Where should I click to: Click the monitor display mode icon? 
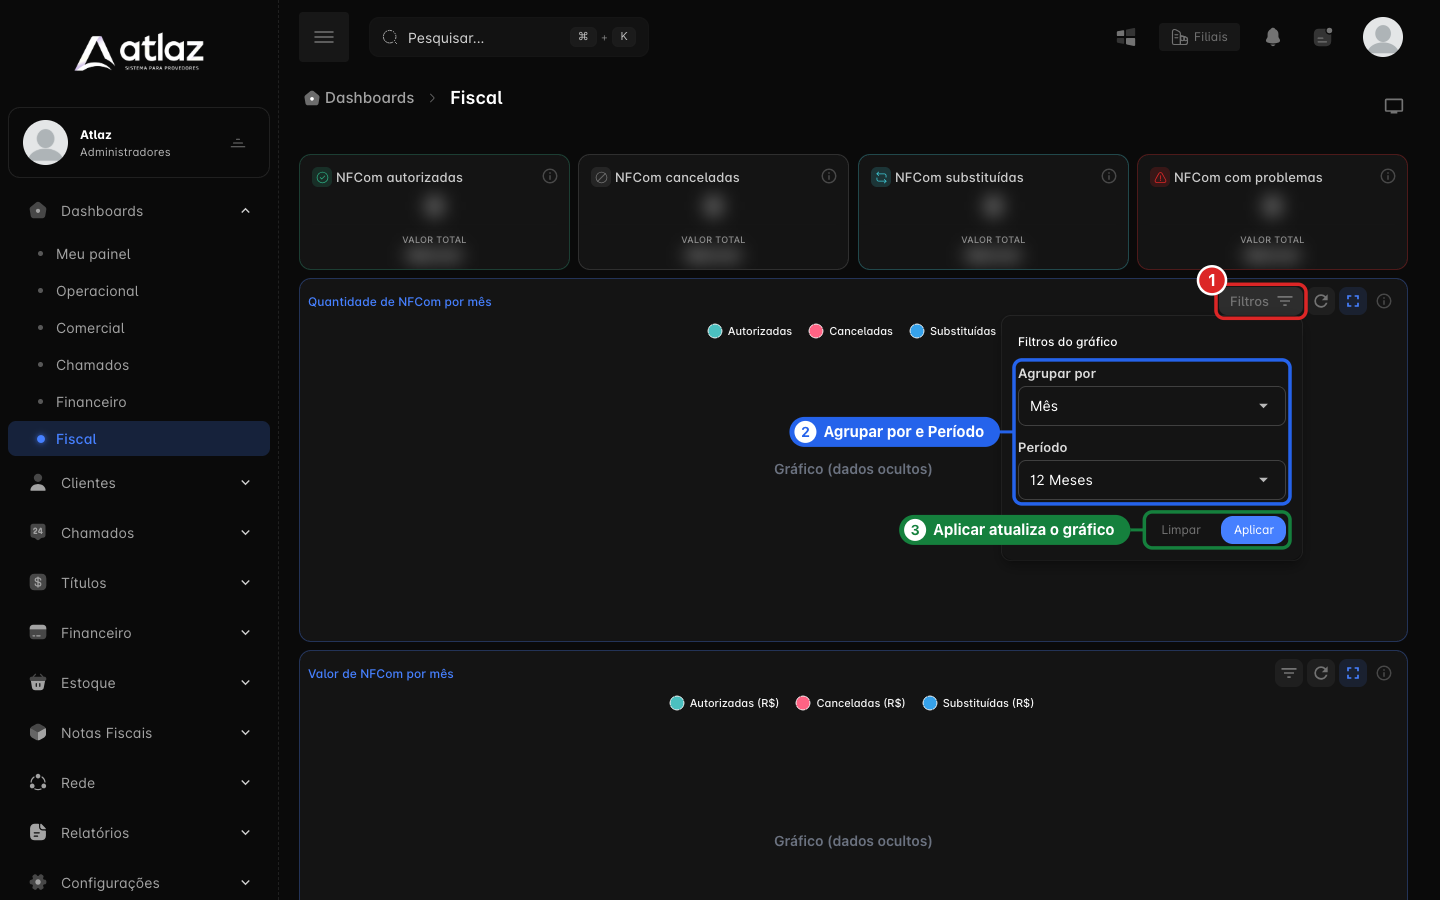click(1394, 106)
